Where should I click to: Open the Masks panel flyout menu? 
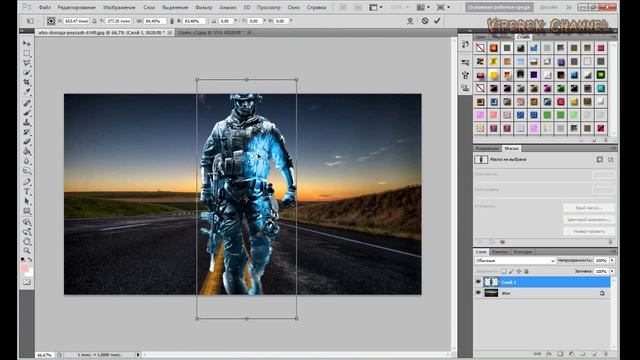click(613, 148)
